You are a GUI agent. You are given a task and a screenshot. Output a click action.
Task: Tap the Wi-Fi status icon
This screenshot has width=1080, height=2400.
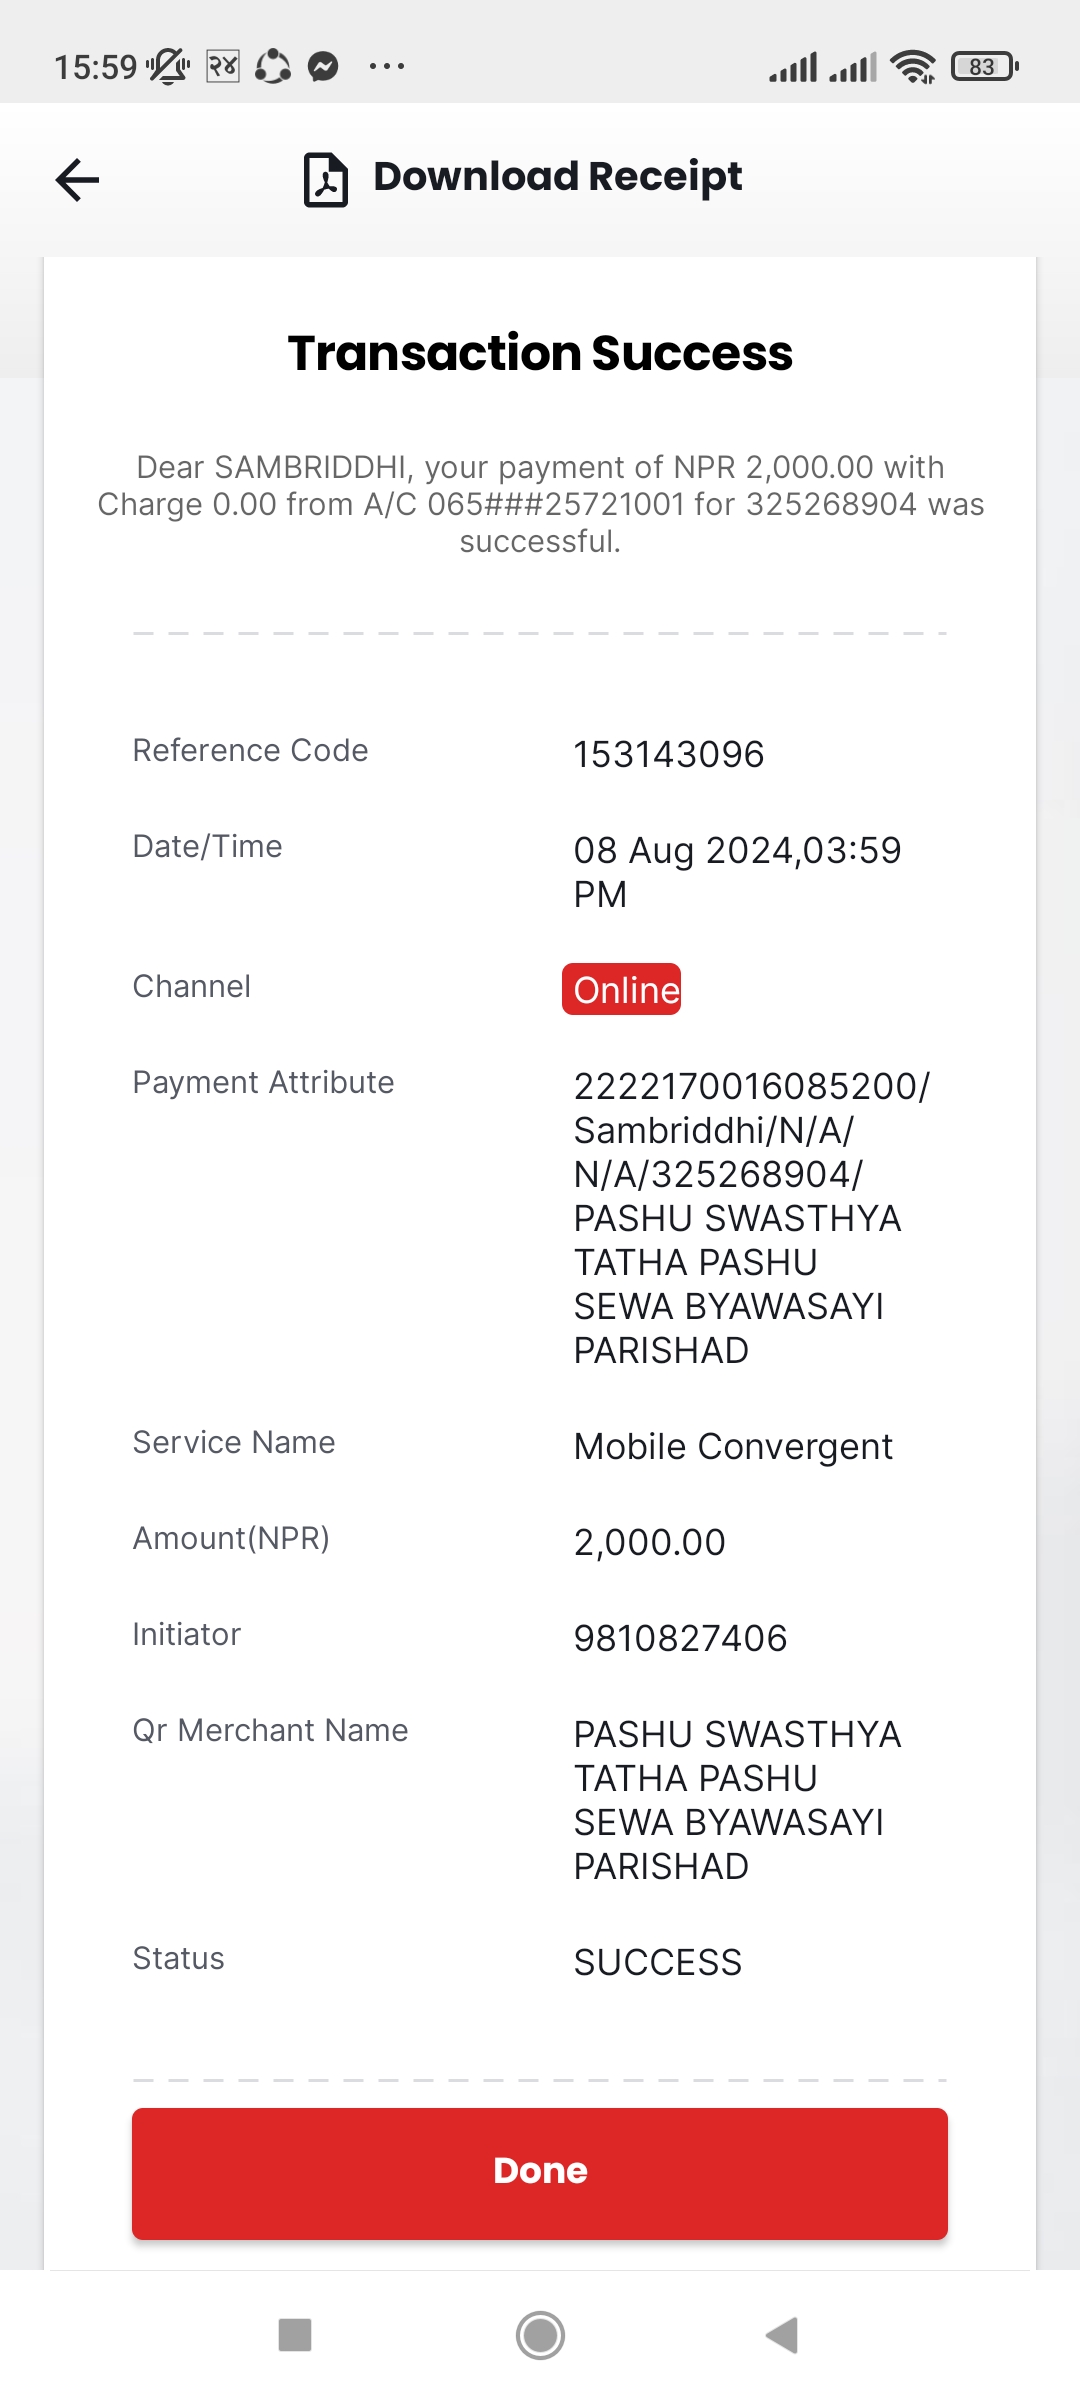pyautogui.click(x=913, y=67)
